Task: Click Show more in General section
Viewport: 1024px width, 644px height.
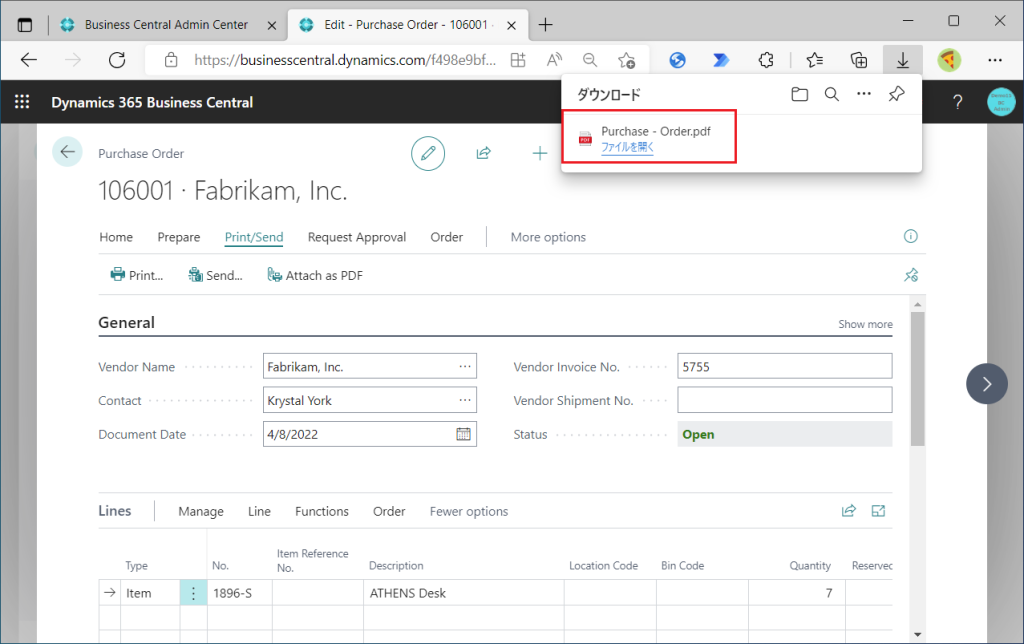Action: (x=865, y=324)
